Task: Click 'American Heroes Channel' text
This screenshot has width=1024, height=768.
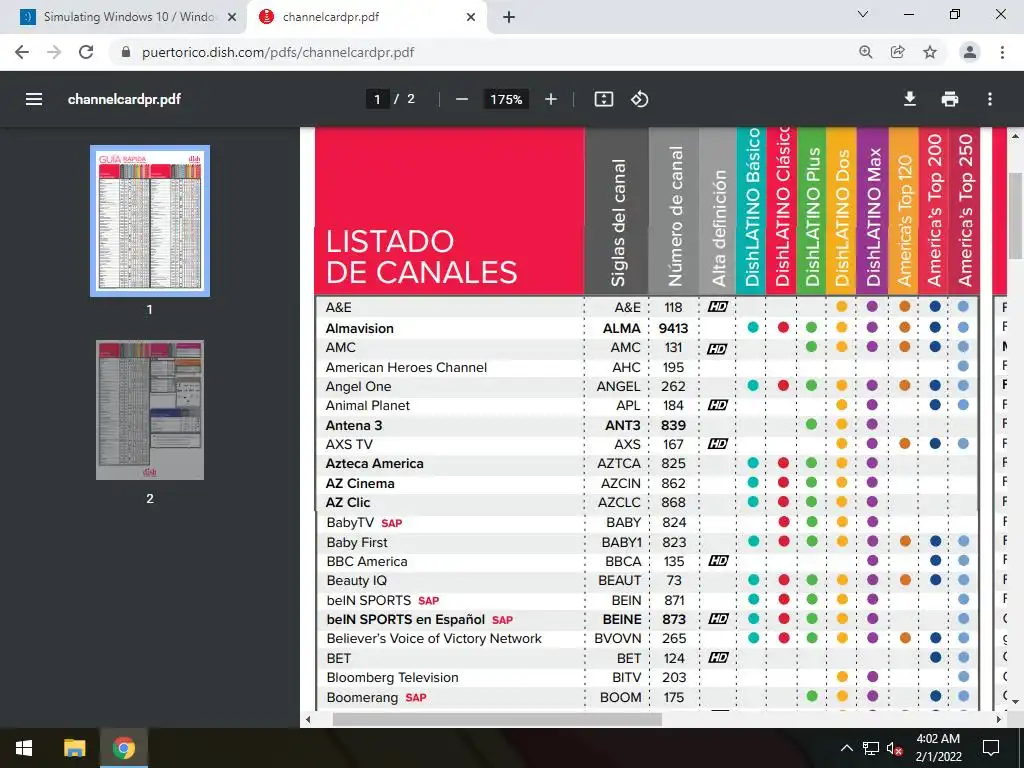Action: (x=406, y=367)
